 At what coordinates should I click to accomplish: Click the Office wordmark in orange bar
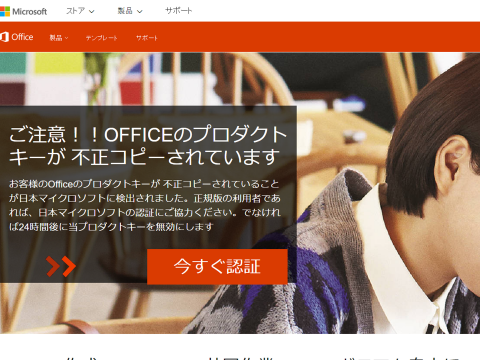click(x=22, y=37)
